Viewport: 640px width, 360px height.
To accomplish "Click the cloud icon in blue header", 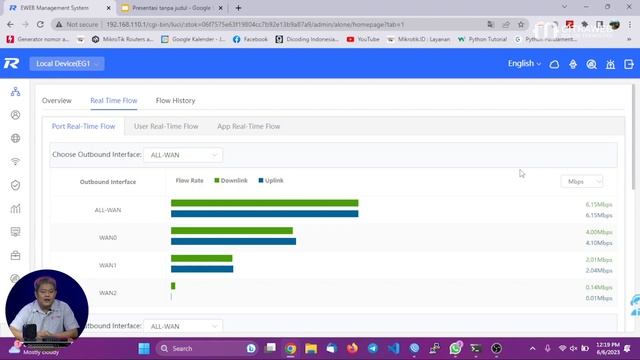I will click(x=554, y=64).
